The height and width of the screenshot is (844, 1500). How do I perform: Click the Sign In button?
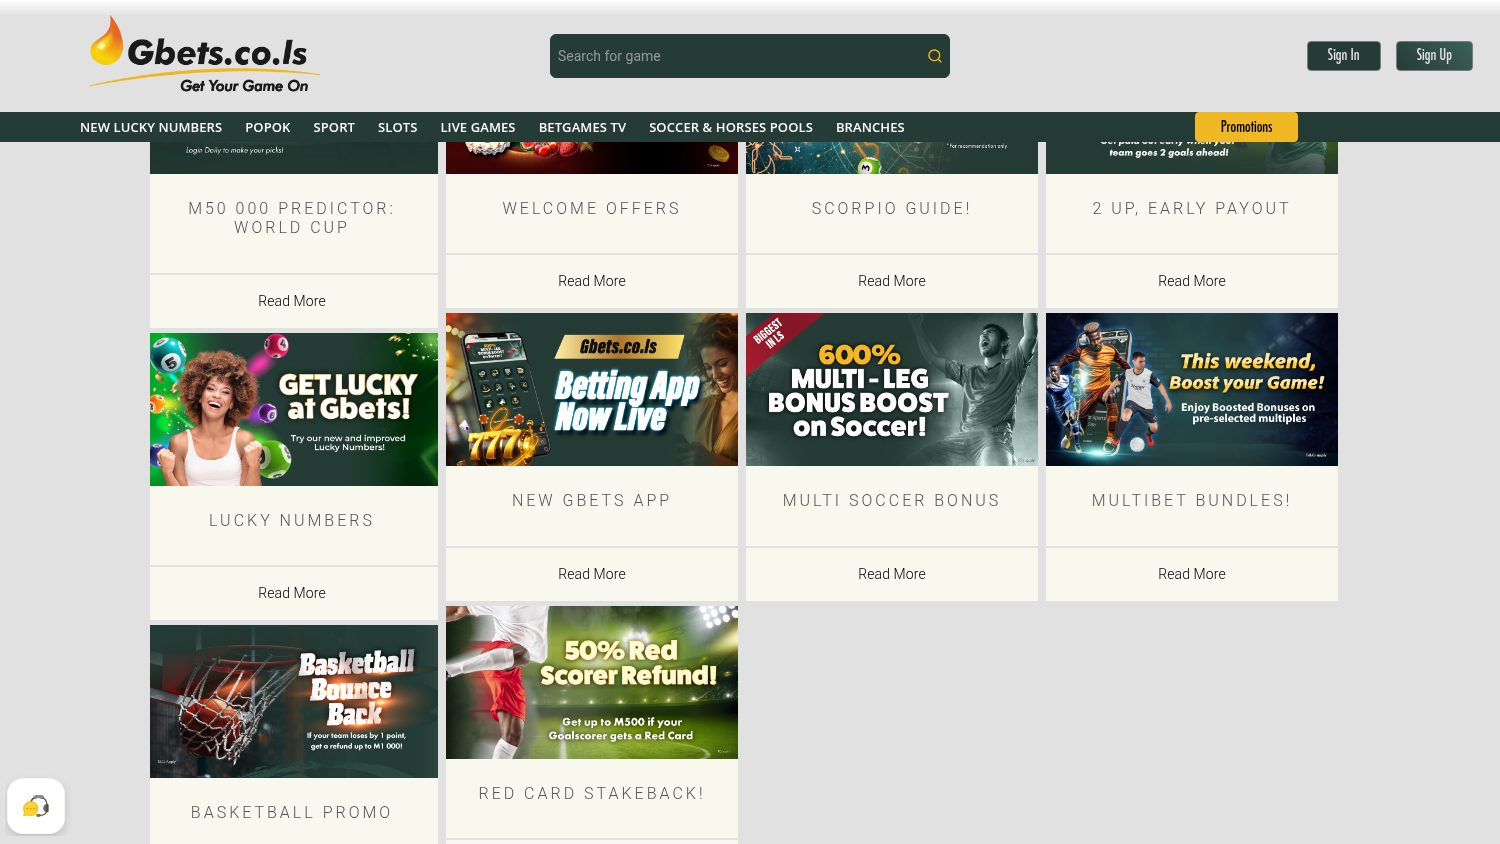point(1343,56)
